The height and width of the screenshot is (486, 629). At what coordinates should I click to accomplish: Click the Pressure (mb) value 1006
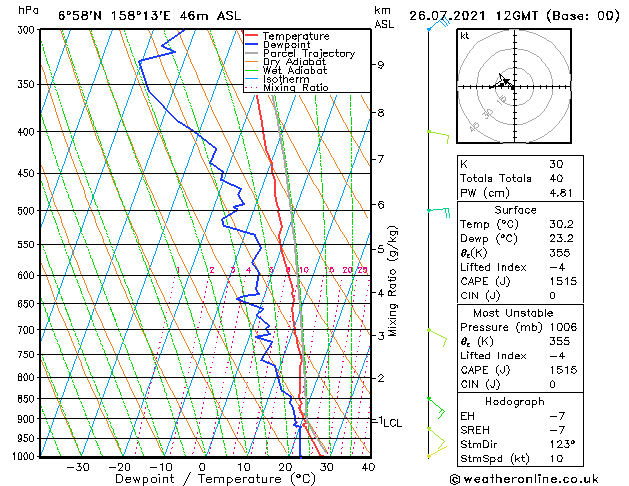(x=563, y=327)
